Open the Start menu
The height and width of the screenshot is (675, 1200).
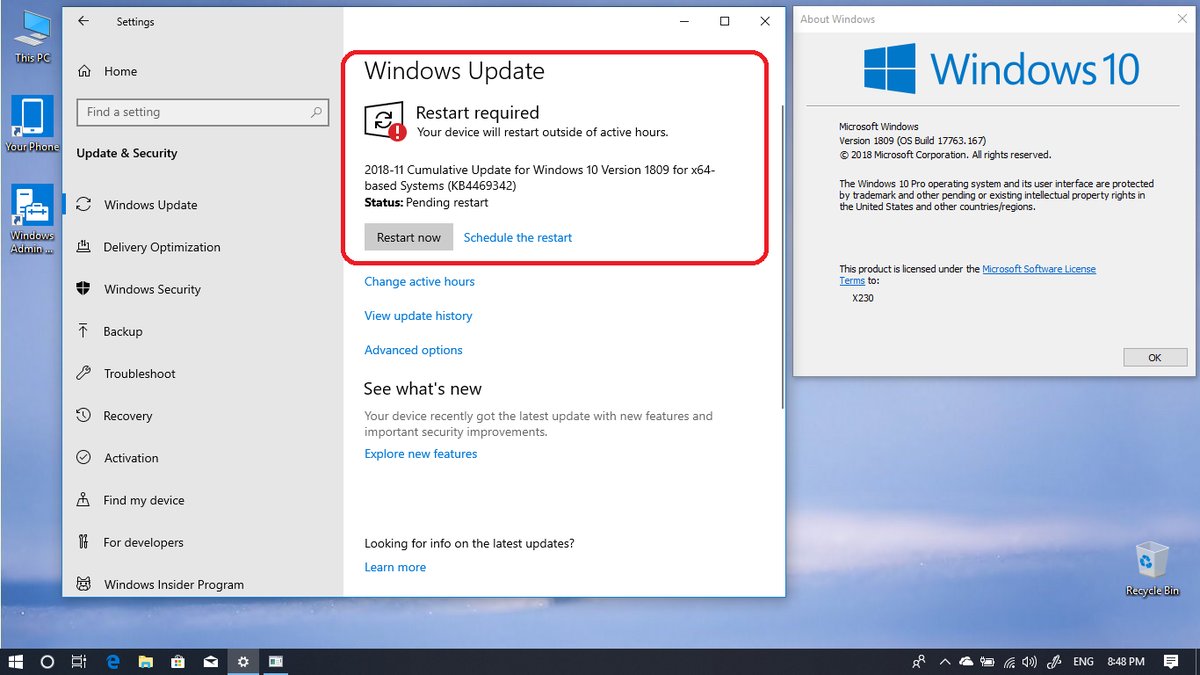point(17,661)
